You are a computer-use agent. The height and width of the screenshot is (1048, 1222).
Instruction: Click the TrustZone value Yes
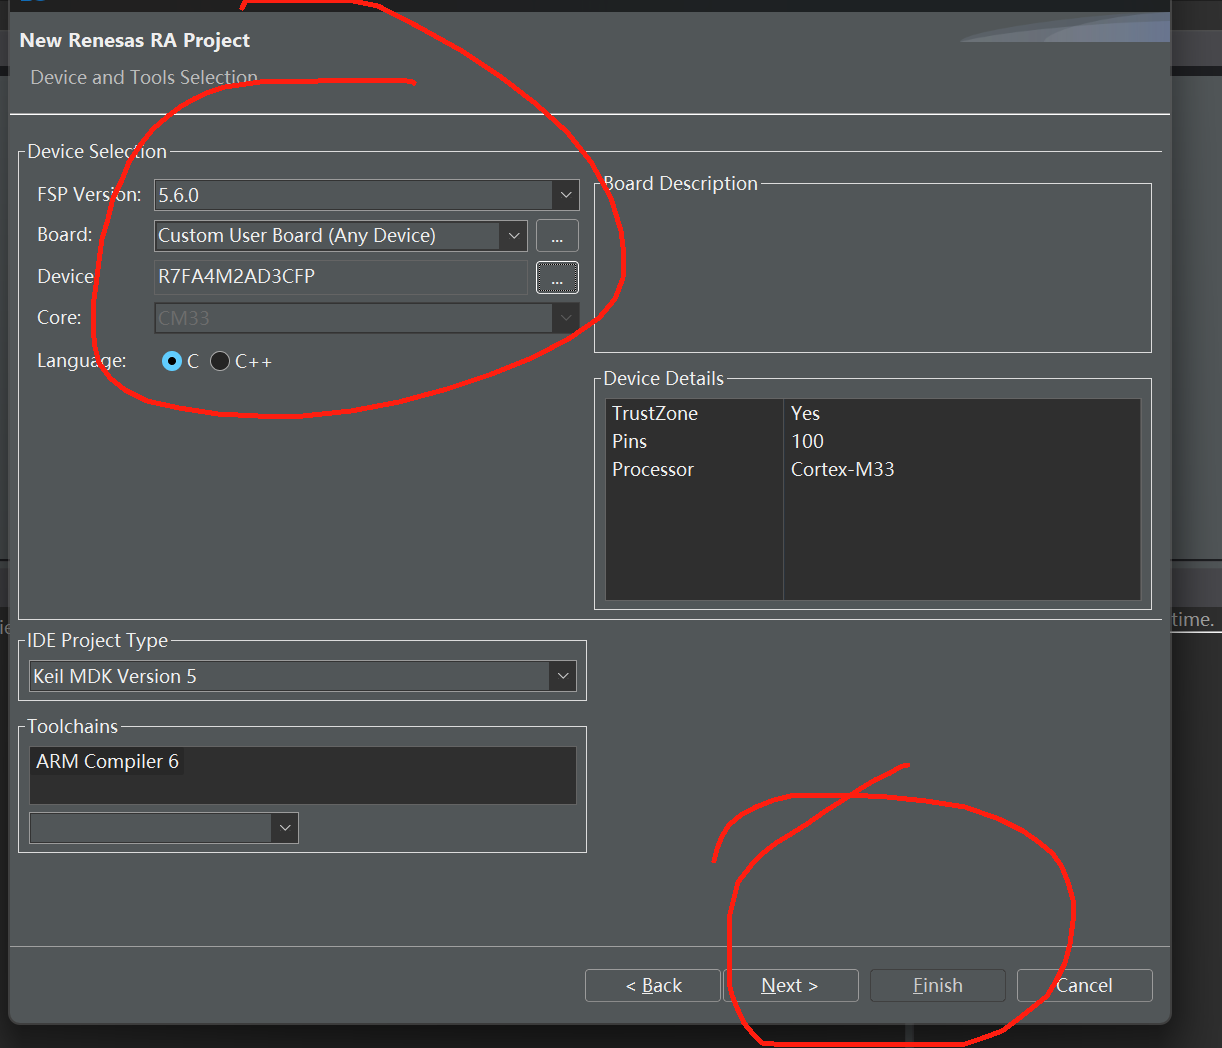coord(805,413)
